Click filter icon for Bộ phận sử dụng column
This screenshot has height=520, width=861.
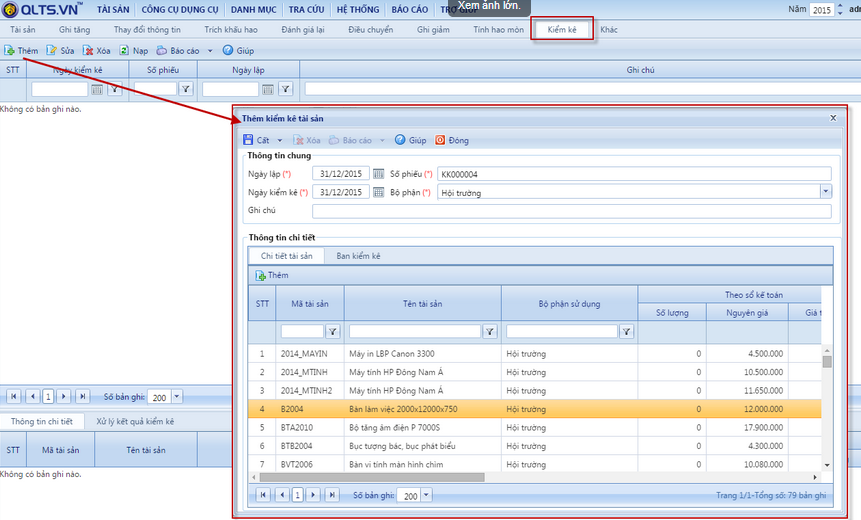coord(627,331)
